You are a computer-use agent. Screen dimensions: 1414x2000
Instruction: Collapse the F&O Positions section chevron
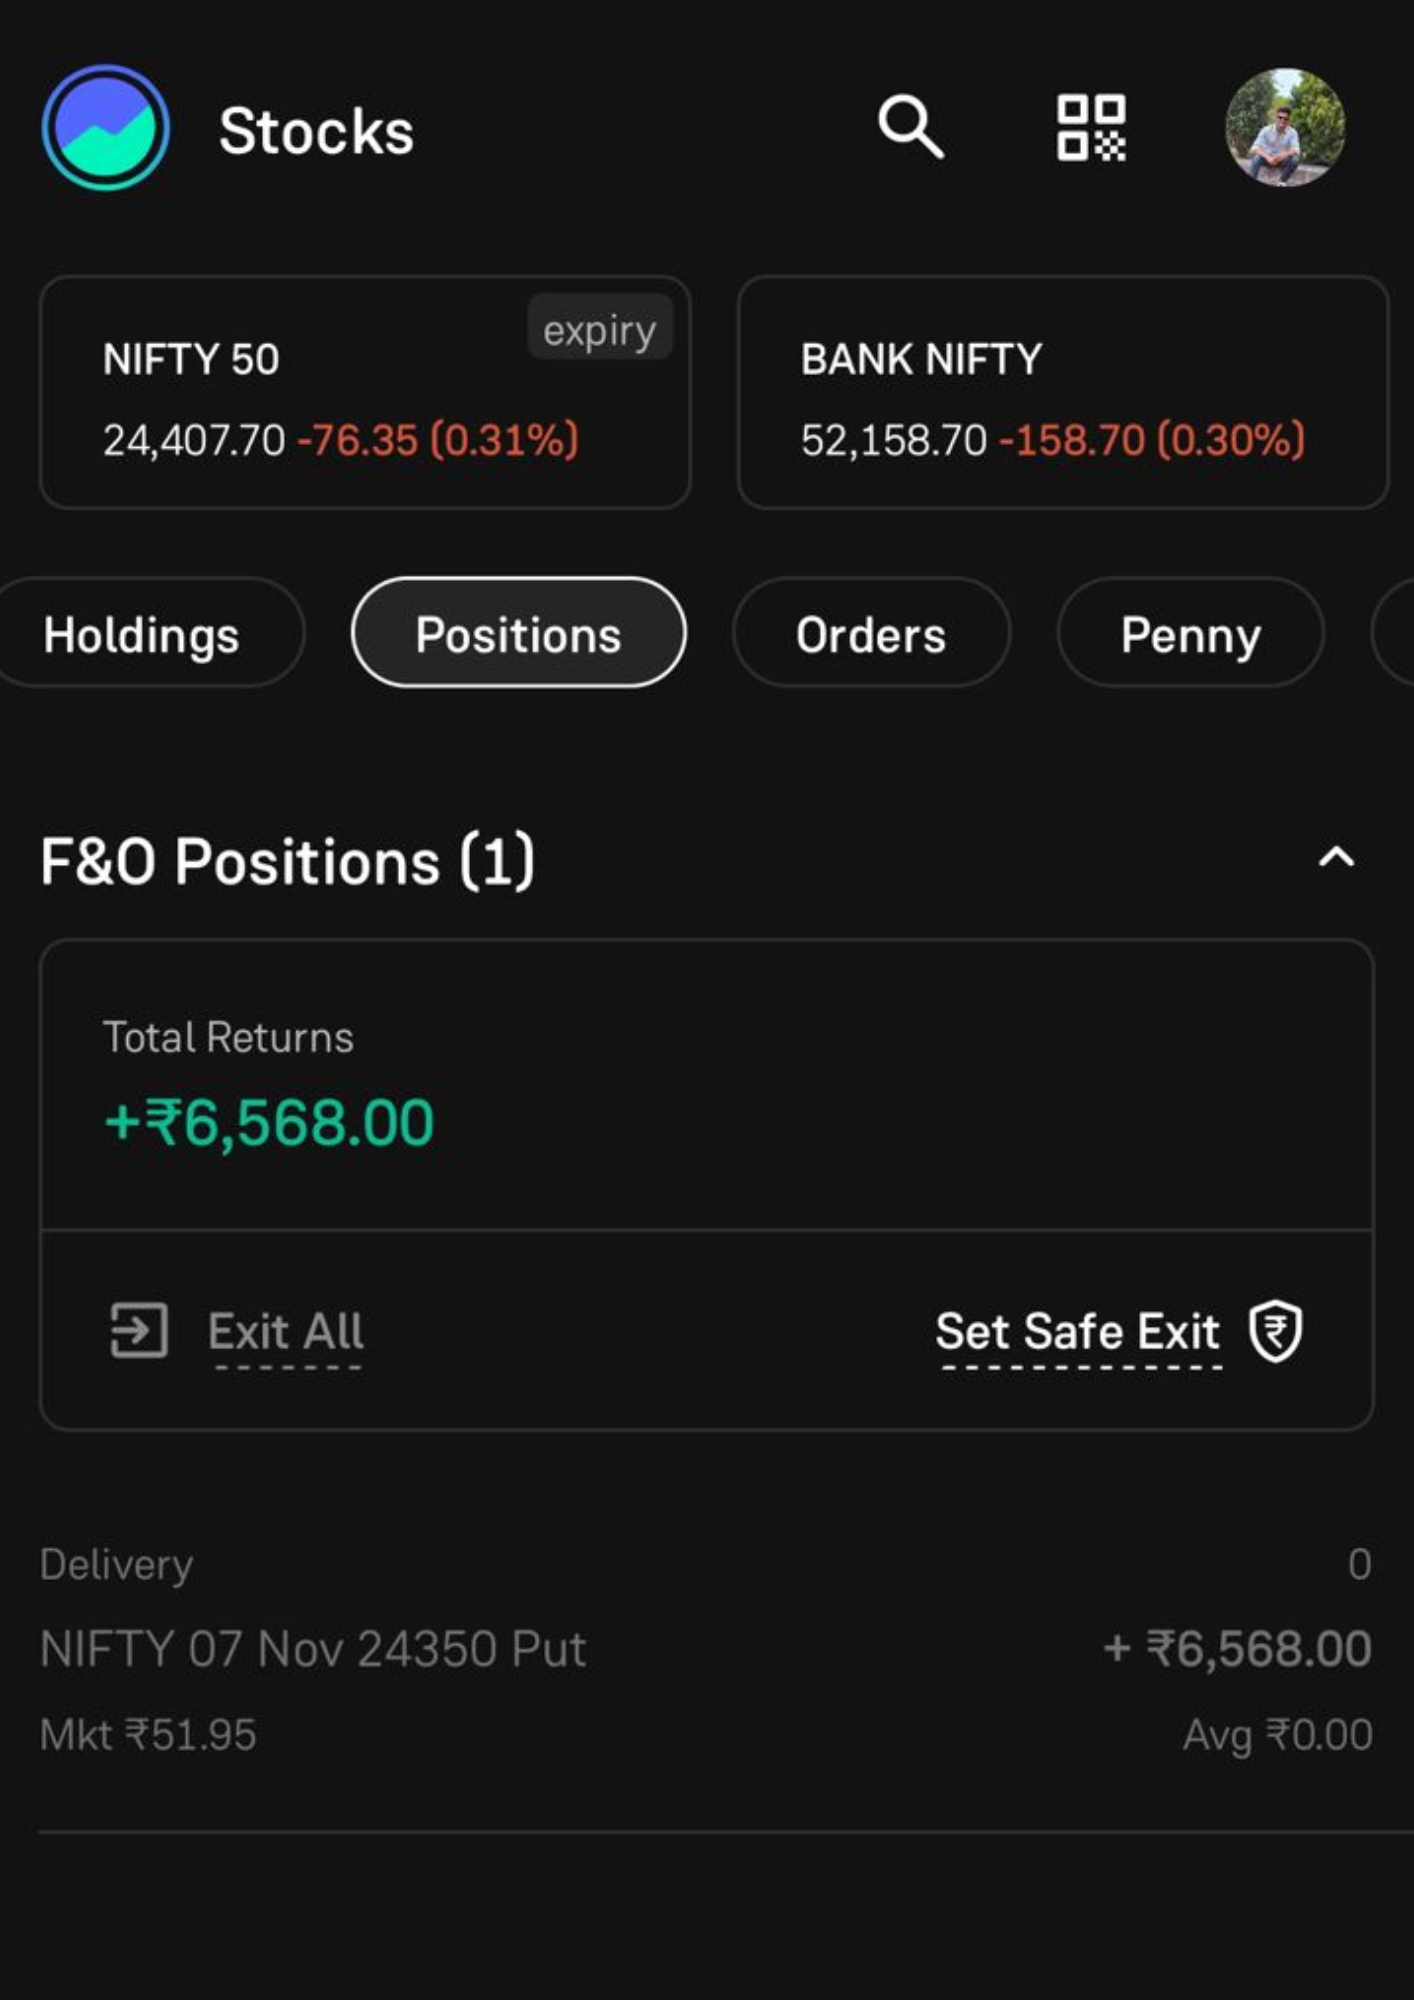click(1336, 857)
